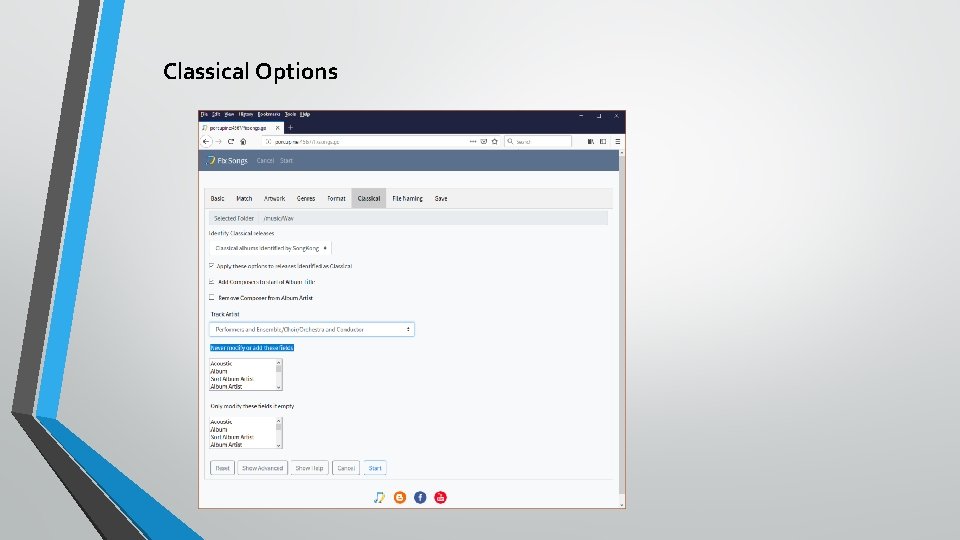Click the browser Back arrow
Screen dimensions: 960x540
coord(206,141)
